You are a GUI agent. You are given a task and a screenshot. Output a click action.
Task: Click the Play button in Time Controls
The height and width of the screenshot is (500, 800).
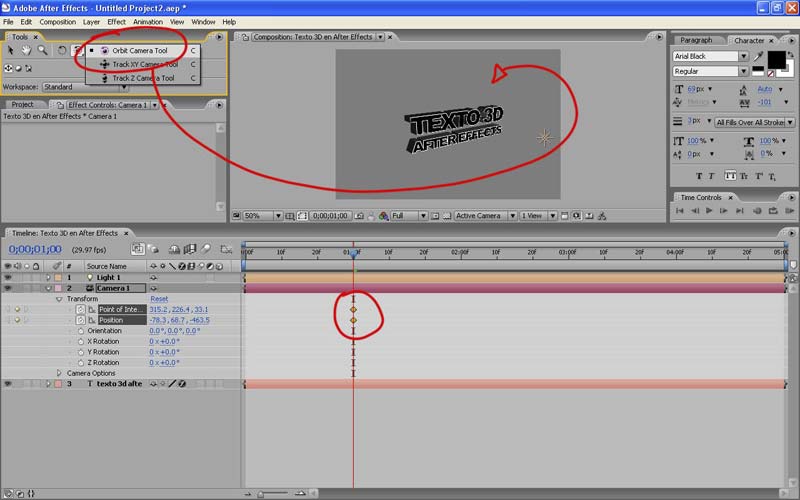[709, 210]
